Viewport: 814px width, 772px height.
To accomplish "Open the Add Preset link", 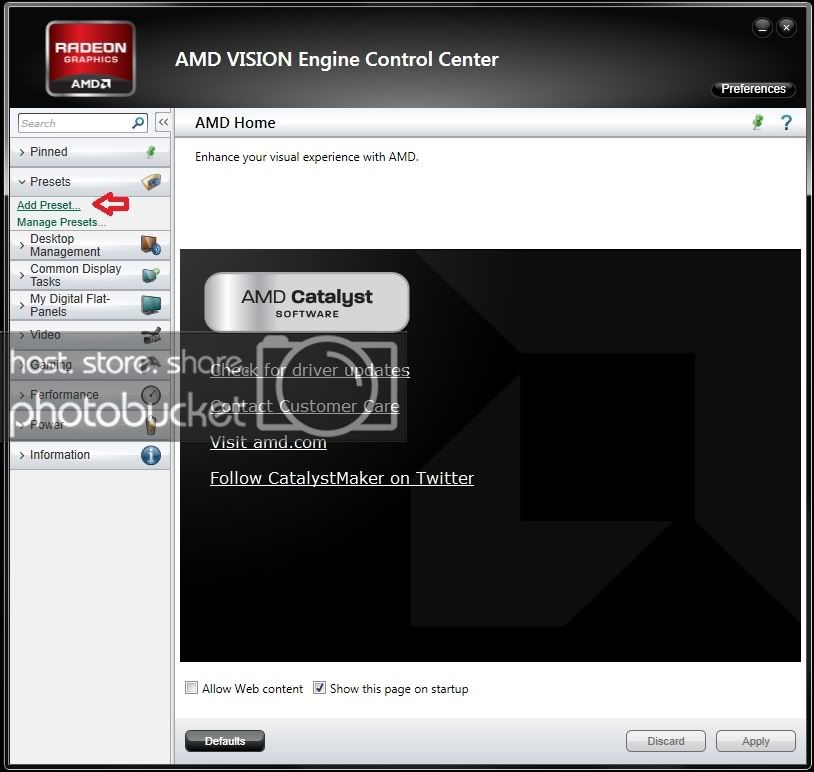I will 49,205.
